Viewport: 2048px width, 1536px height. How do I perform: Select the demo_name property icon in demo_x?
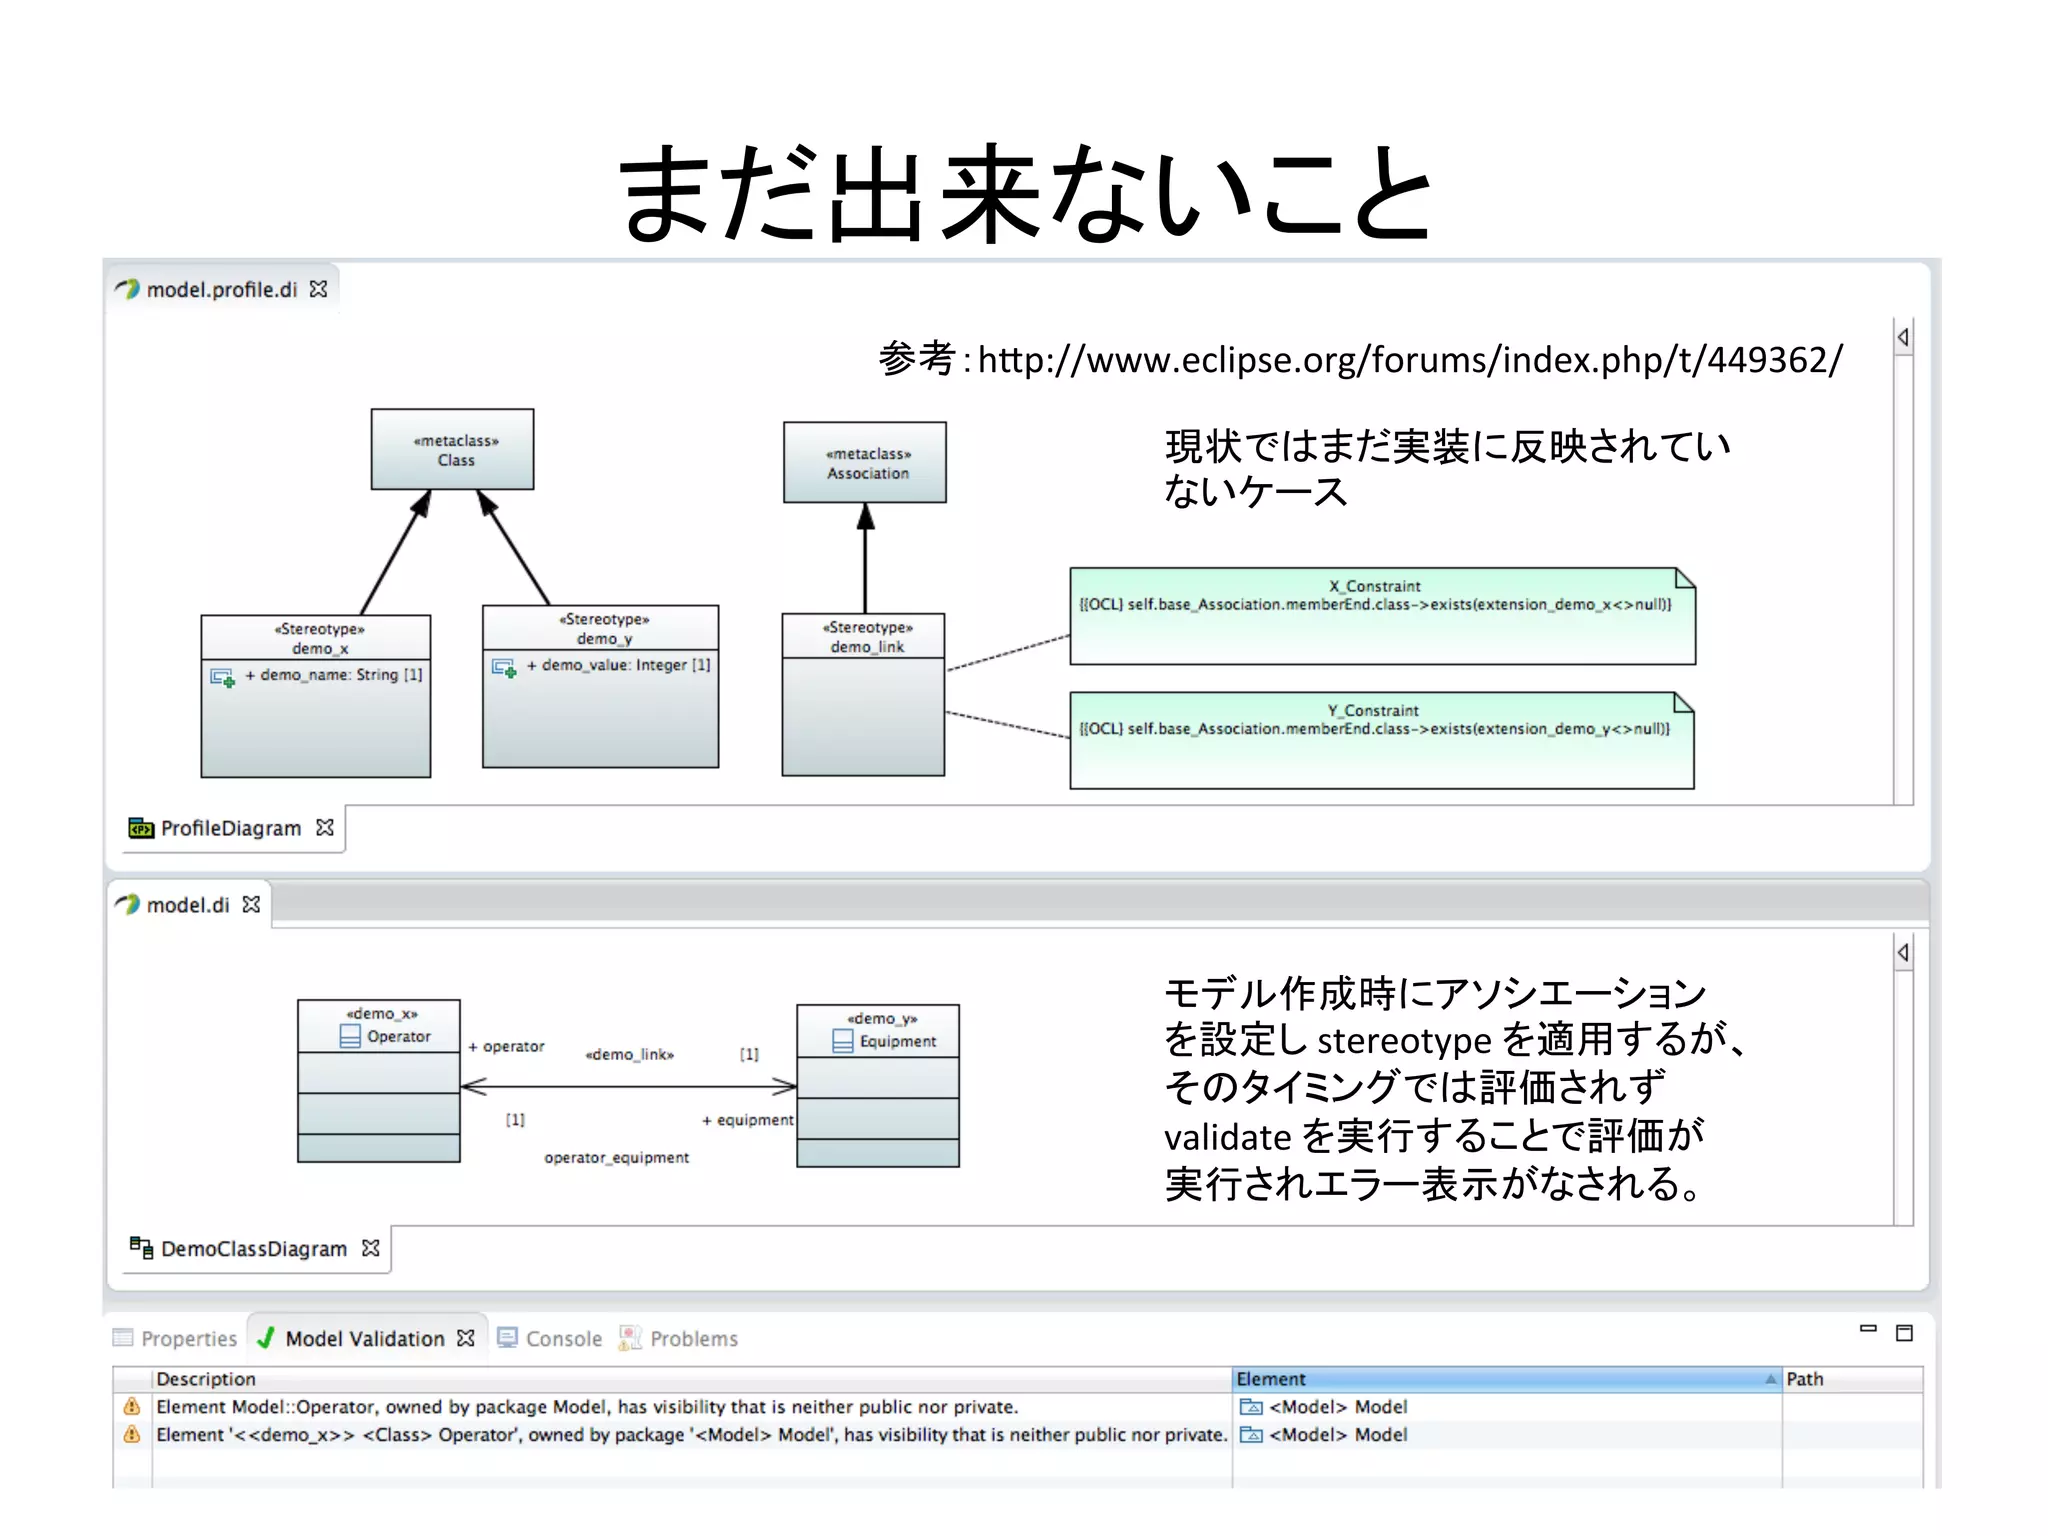223,677
